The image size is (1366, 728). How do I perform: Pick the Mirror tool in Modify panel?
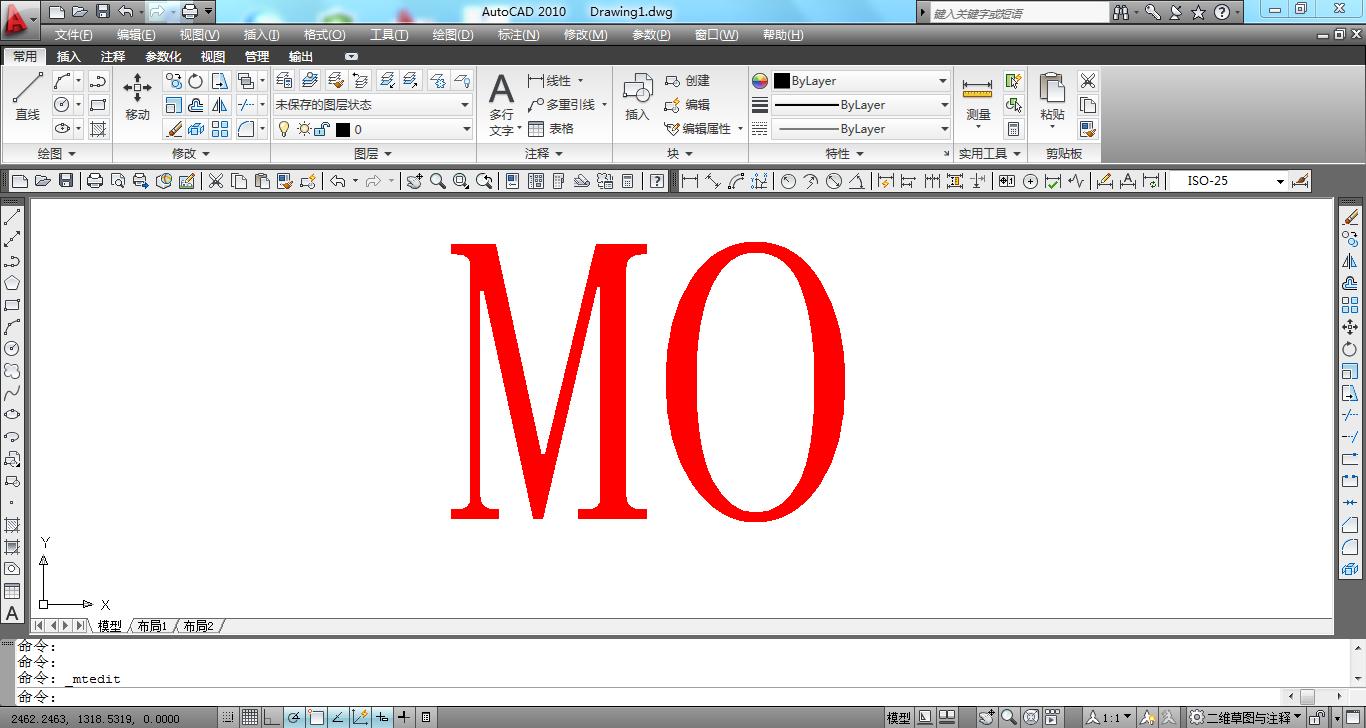coord(220,105)
